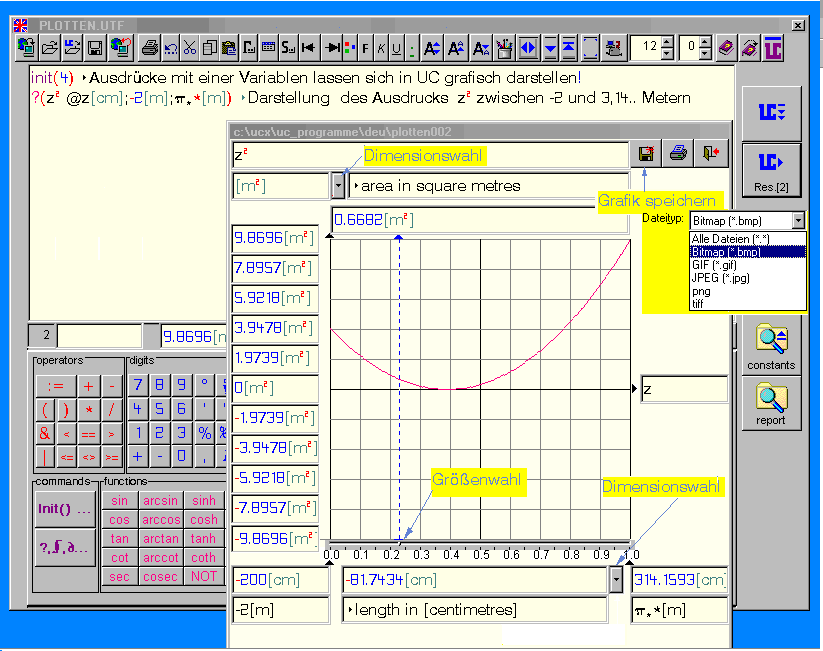The image size is (823, 651).
Task: Open the Dateityp file type dropdown arrow
Action: click(x=798, y=220)
